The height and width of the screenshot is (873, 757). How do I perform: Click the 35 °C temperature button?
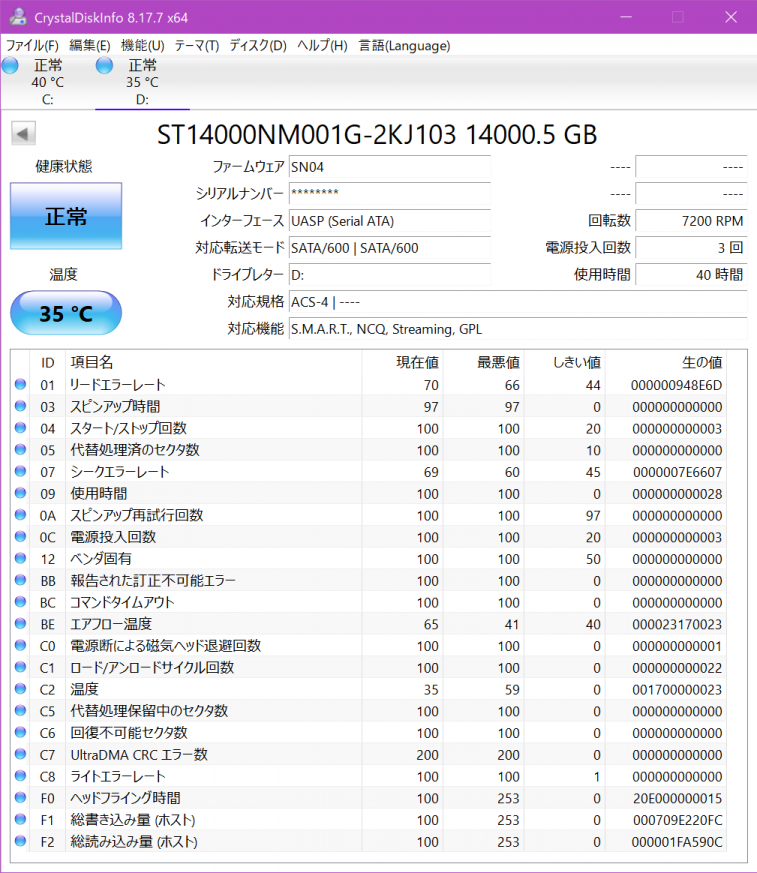pyautogui.click(x=66, y=314)
